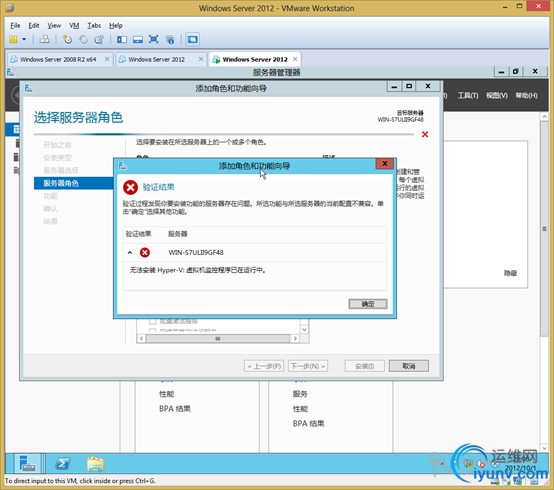
Task: Open File Explorer from the taskbar
Action: [x=95, y=464]
